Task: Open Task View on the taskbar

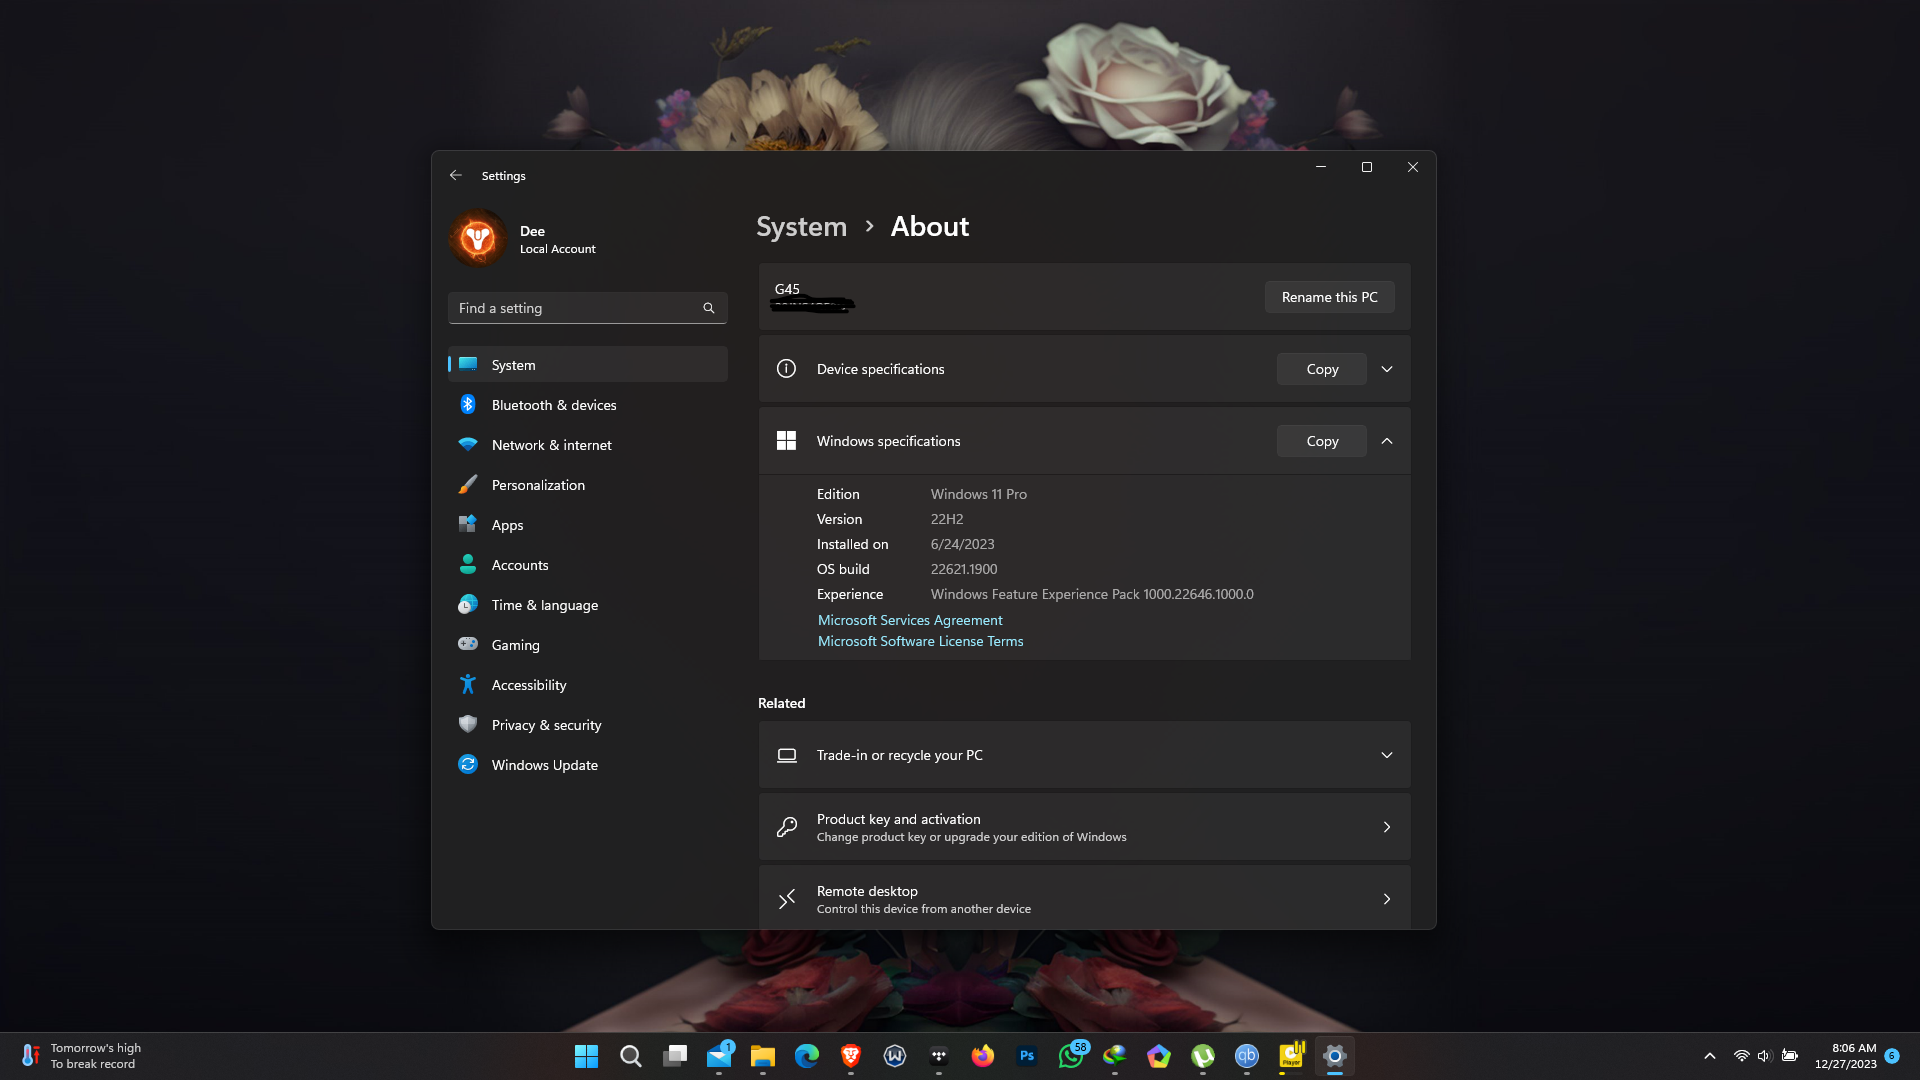Action: [x=675, y=1056]
